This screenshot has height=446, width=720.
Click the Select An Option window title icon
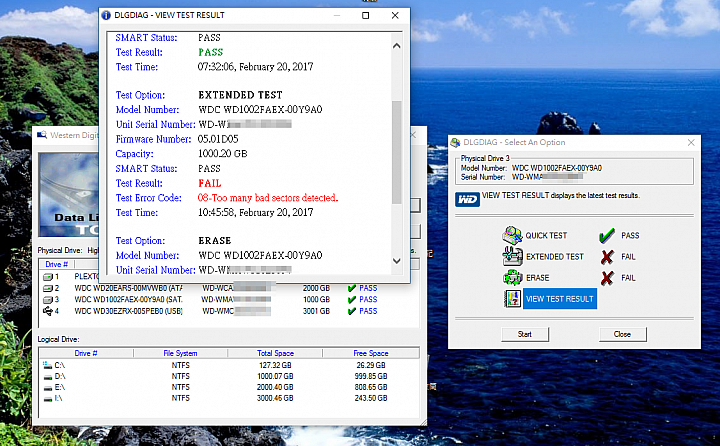pyautogui.click(x=456, y=142)
